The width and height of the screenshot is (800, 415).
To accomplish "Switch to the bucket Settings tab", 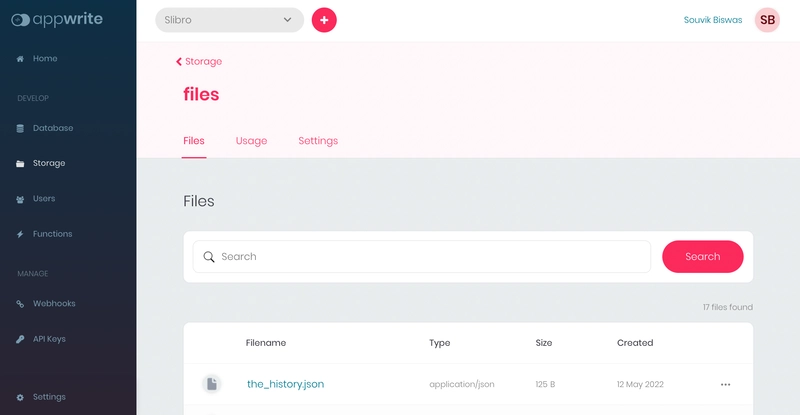I will (318, 141).
